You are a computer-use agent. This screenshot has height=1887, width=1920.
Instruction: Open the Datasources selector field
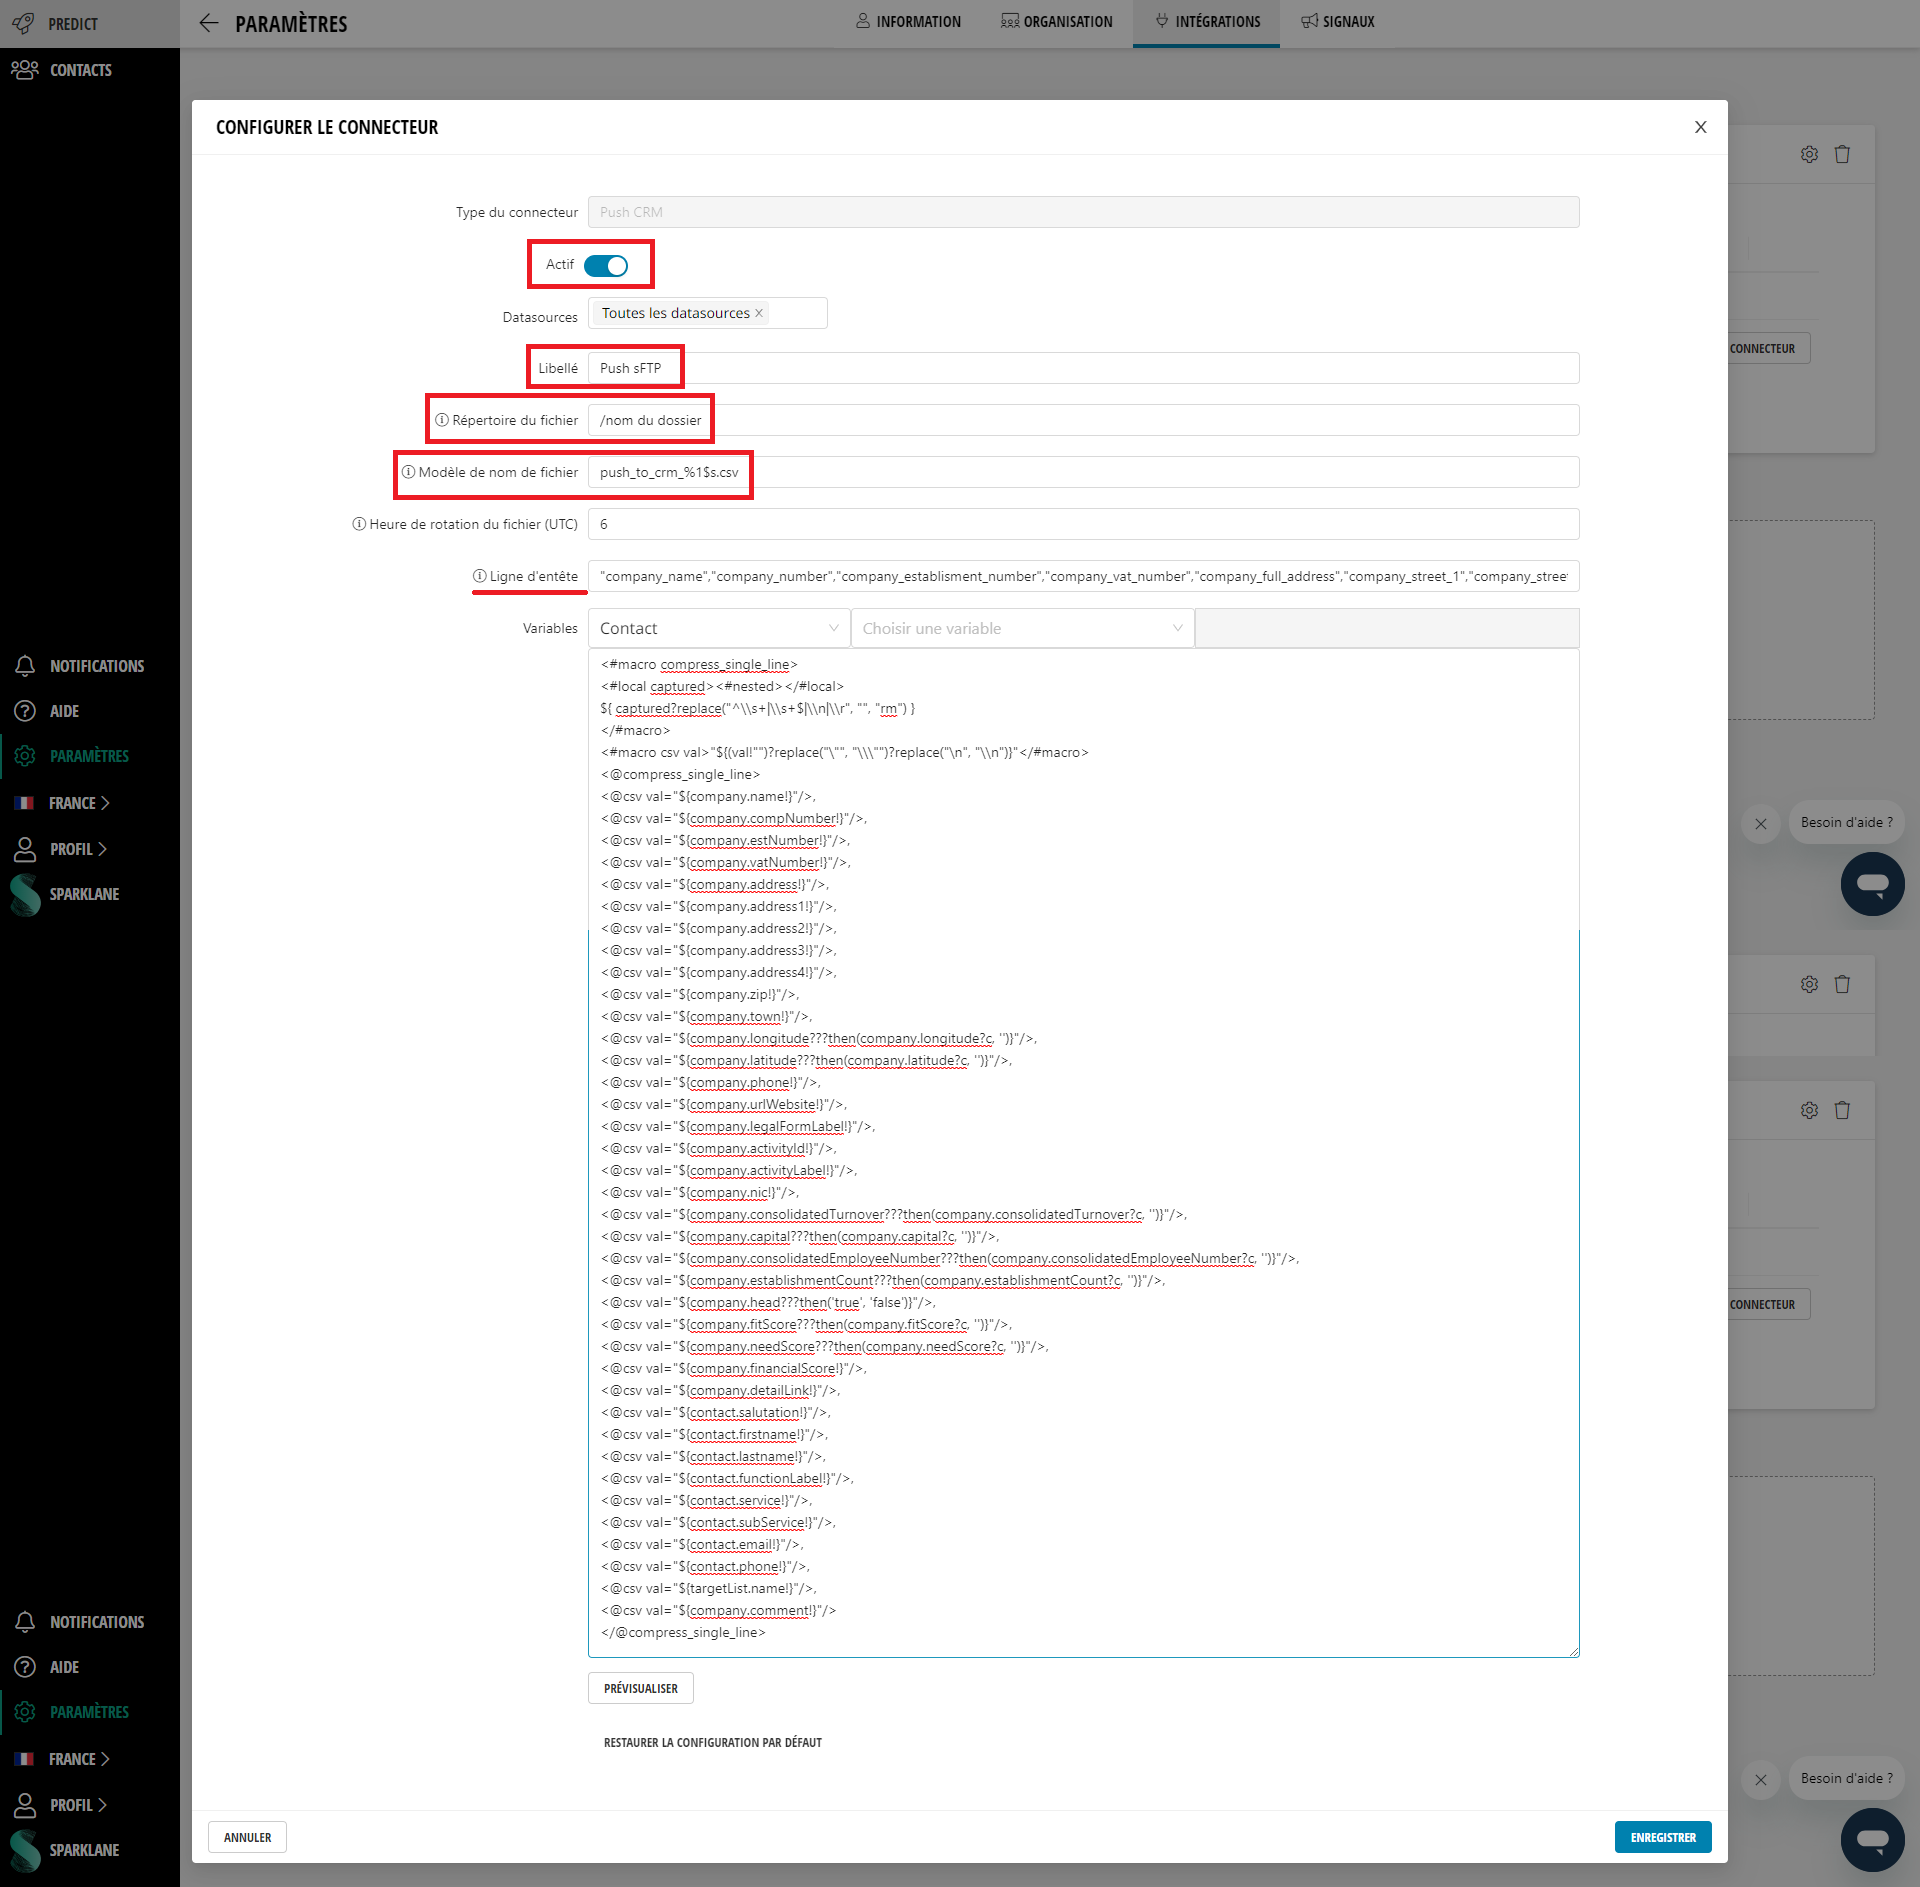click(x=707, y=313)
